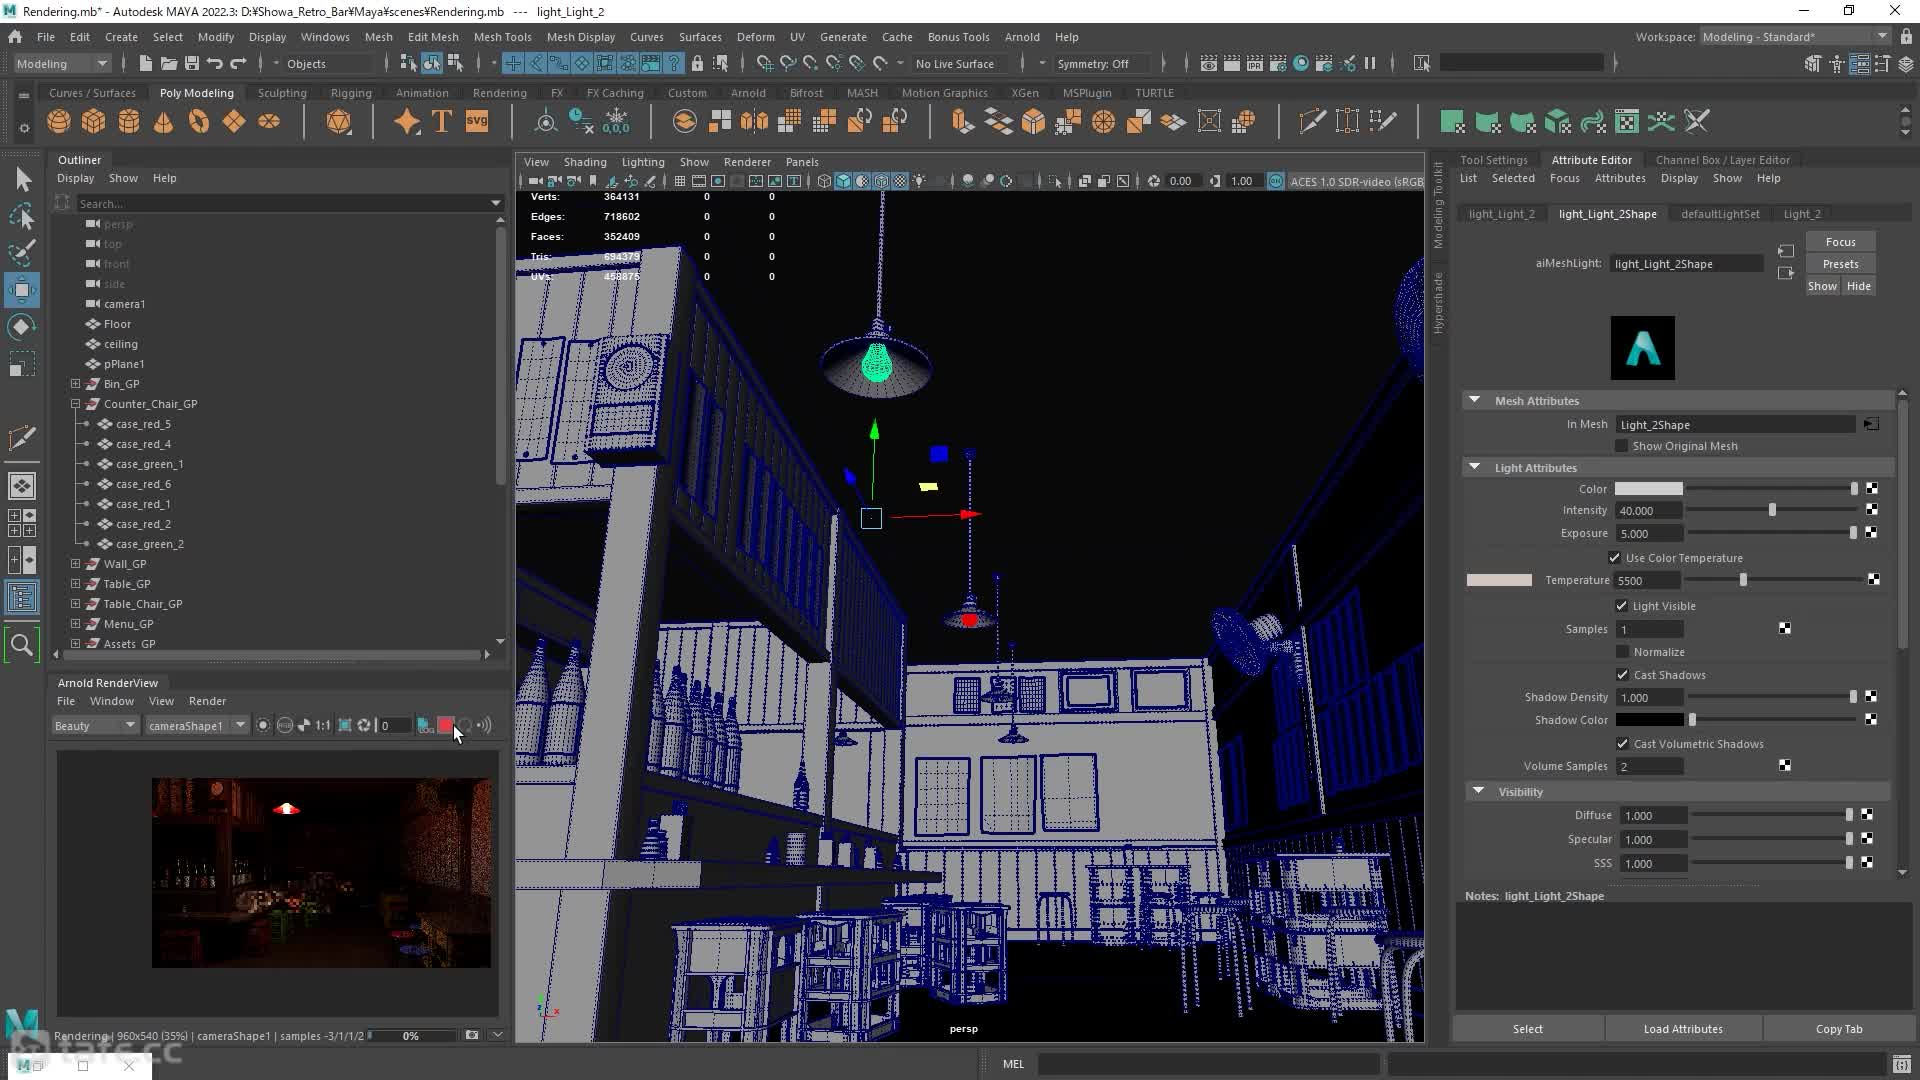
Task: Collapse the Mesh Attributes section
Action: (x=1474, y=400)
